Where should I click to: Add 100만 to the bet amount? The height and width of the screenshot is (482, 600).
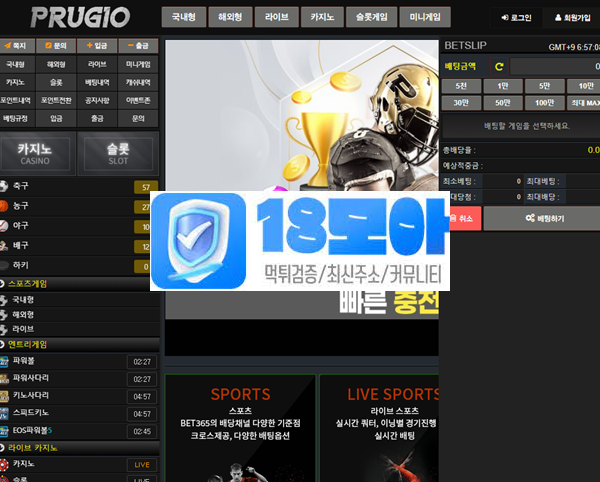(545, 103)
